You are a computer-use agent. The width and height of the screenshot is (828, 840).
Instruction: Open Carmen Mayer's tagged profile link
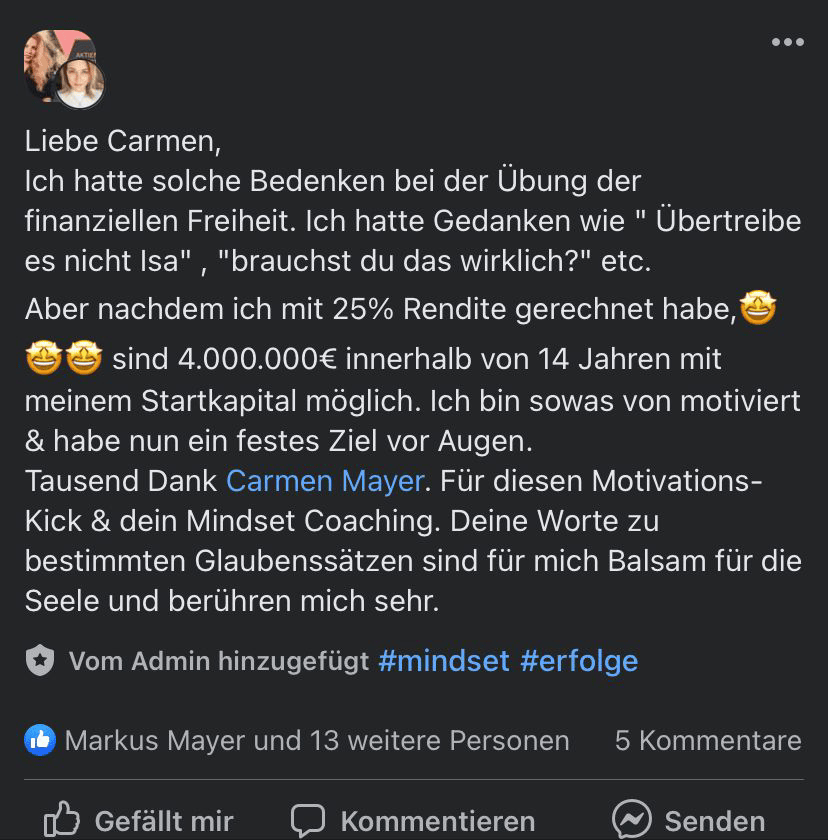pos(325,480)
